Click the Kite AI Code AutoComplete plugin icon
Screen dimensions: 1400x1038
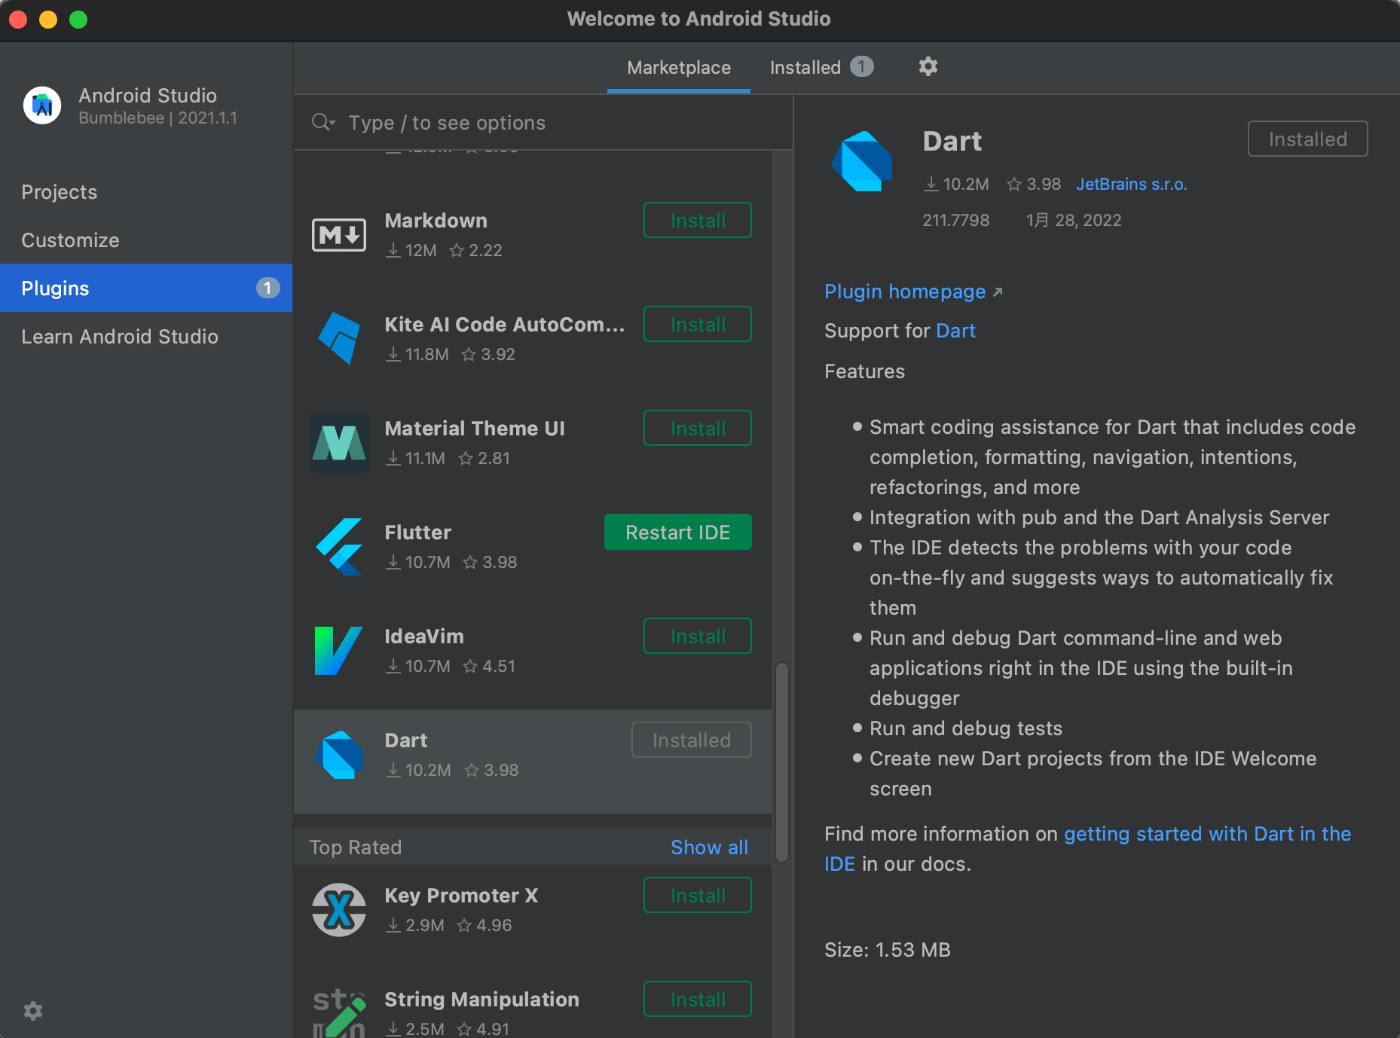[339, 338]
